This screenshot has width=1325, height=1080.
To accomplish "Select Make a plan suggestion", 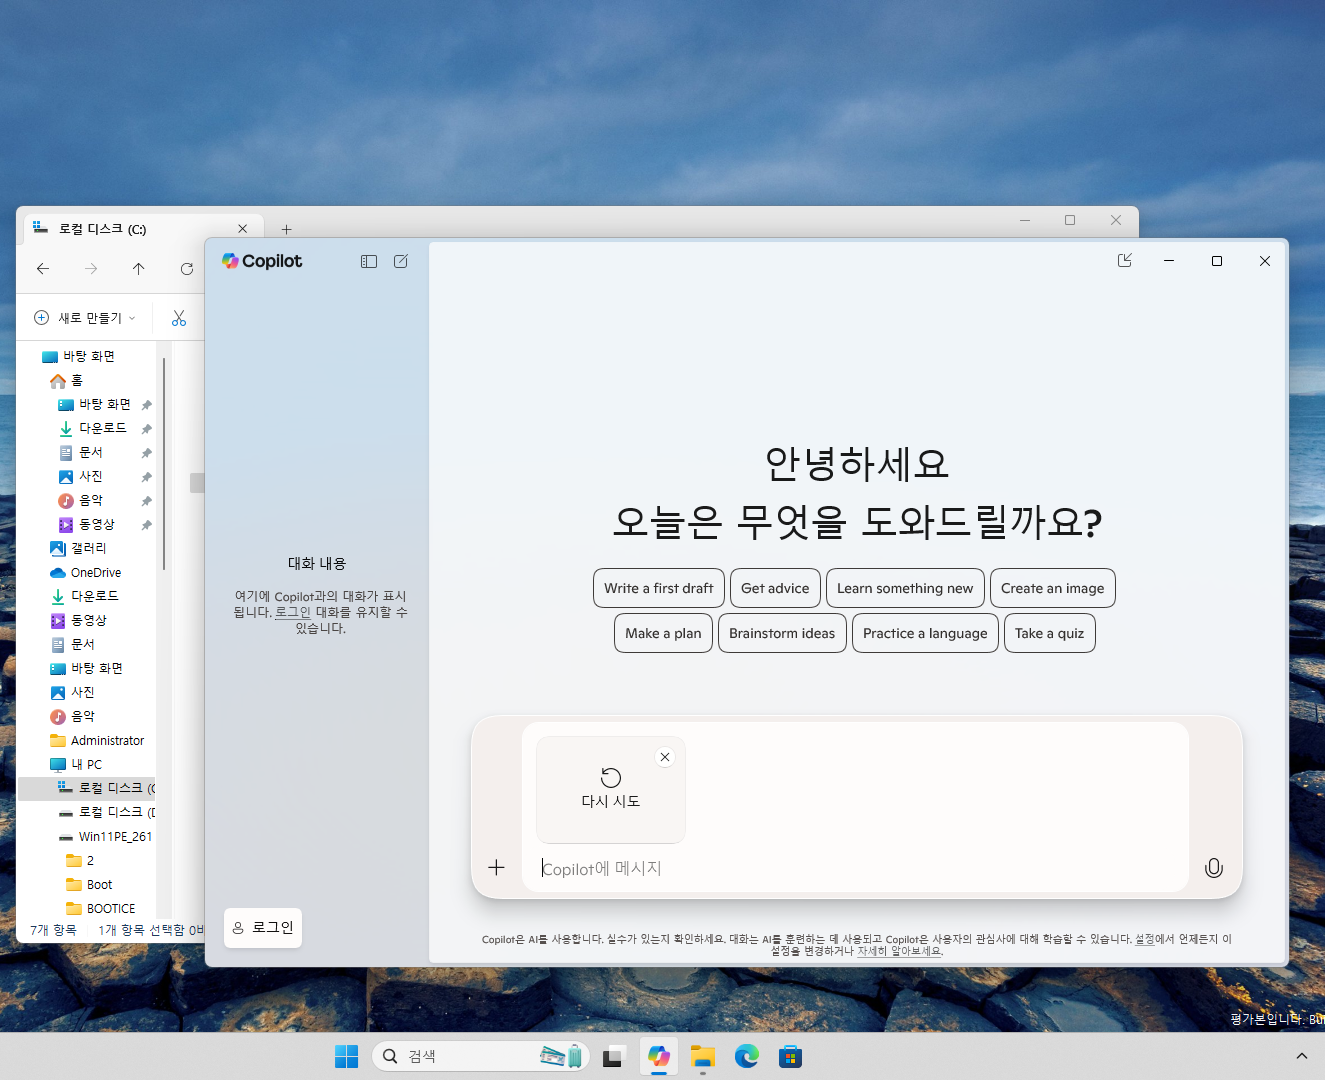I will coord(663,633).
